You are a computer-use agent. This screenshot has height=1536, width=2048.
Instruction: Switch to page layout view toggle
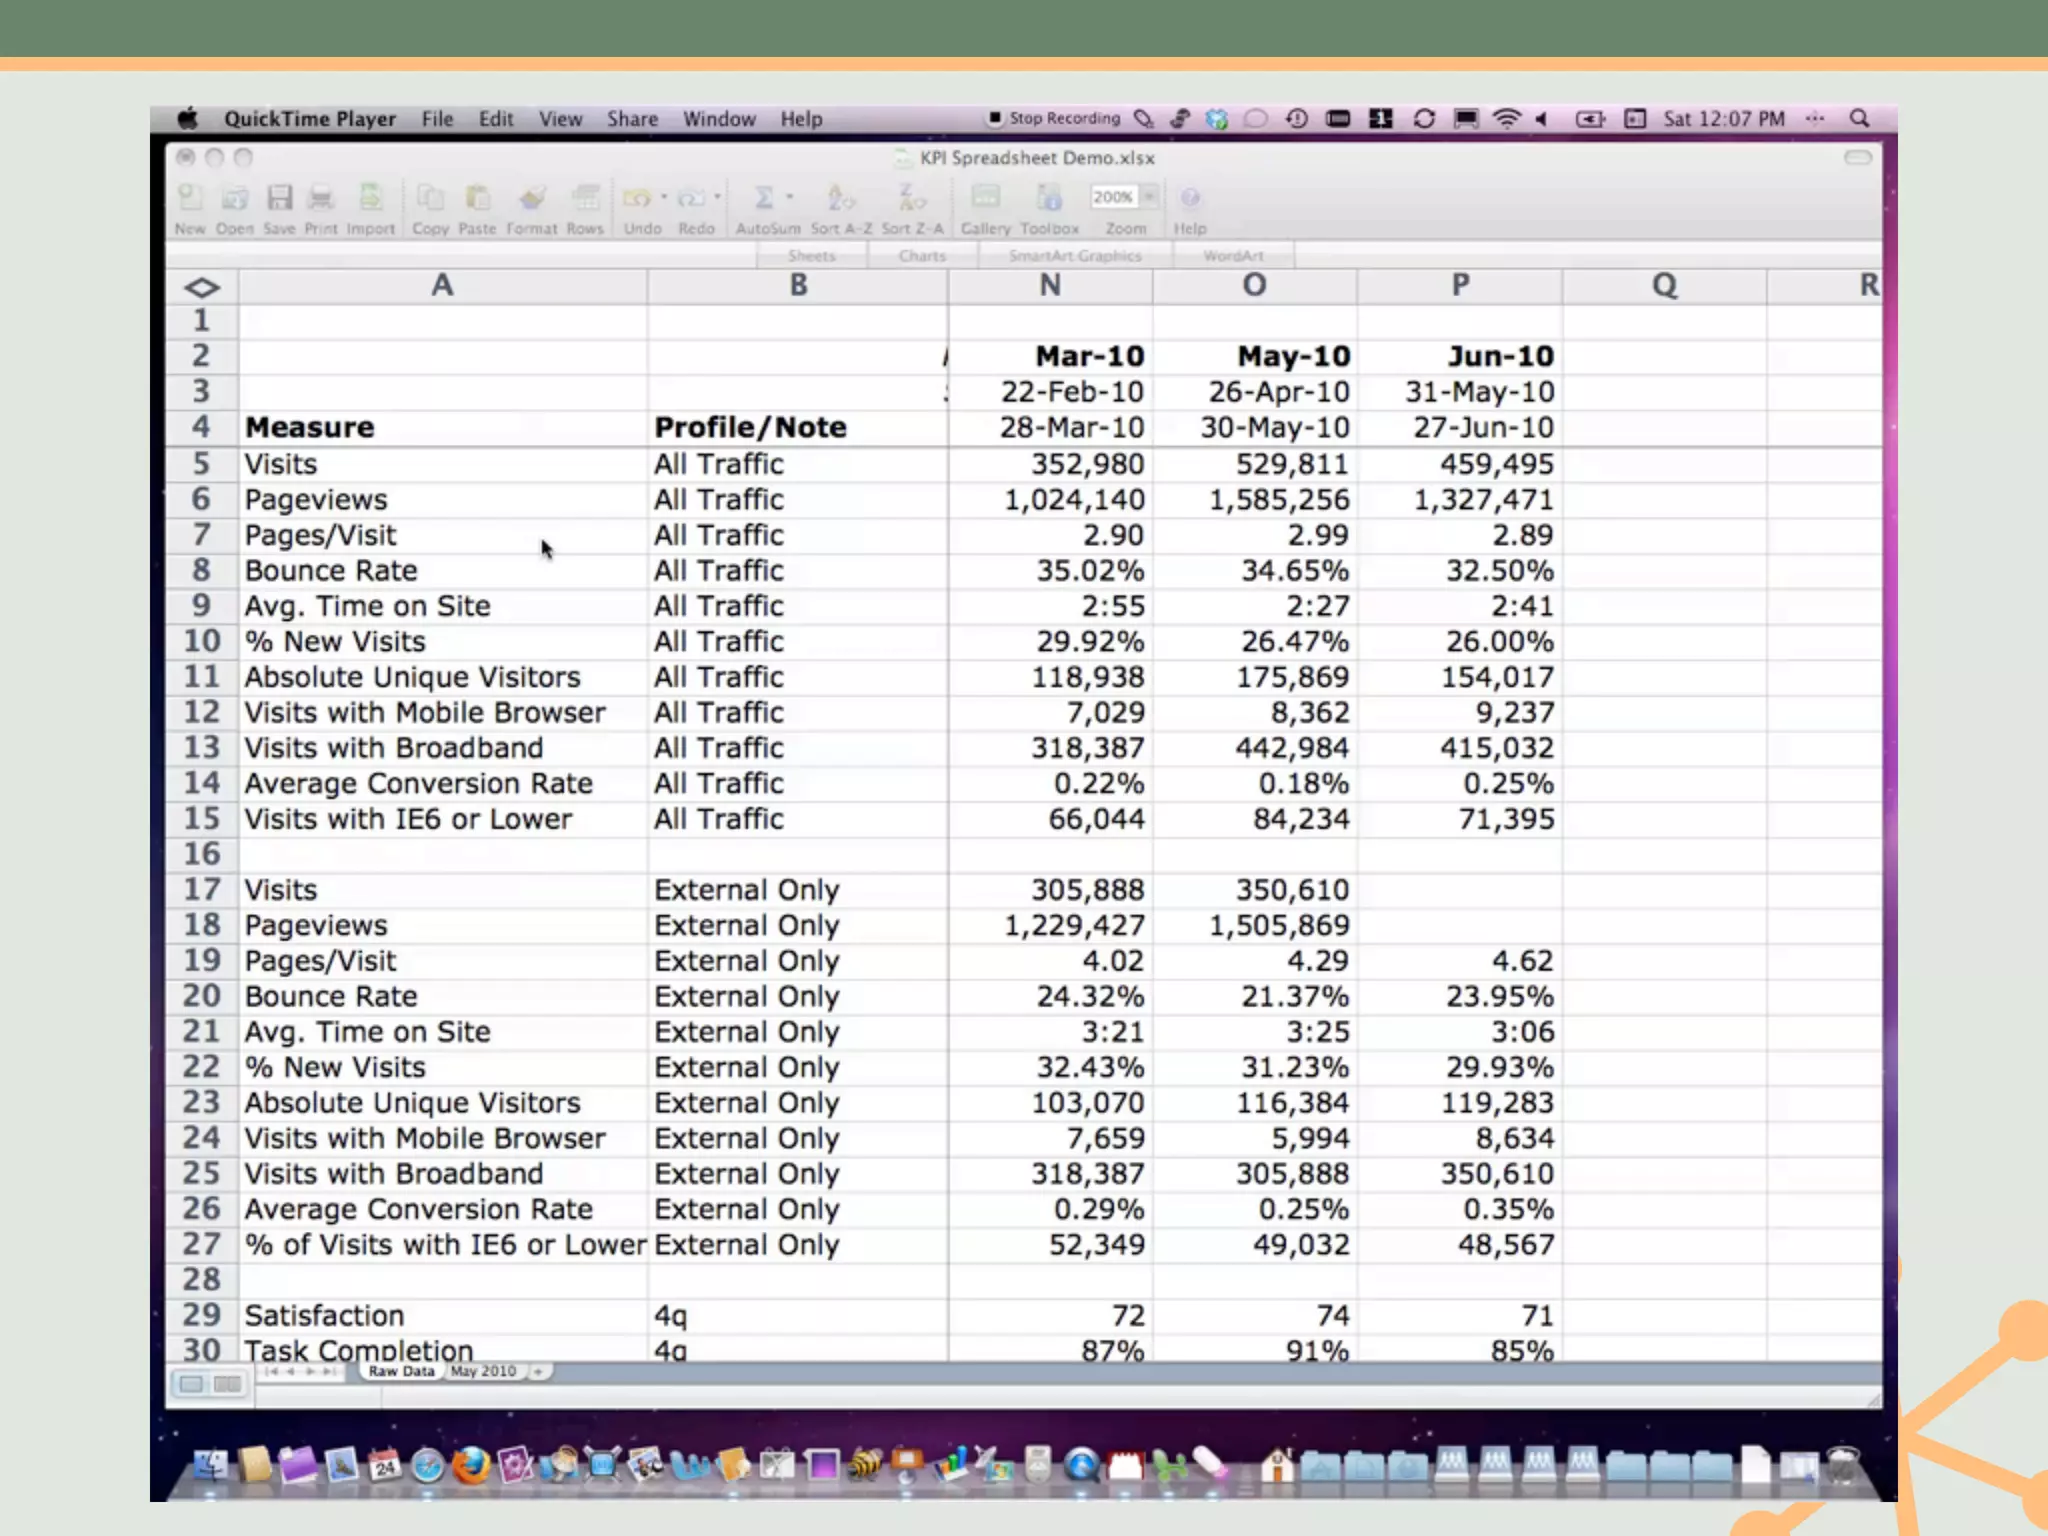click(x=228, y=1384)
